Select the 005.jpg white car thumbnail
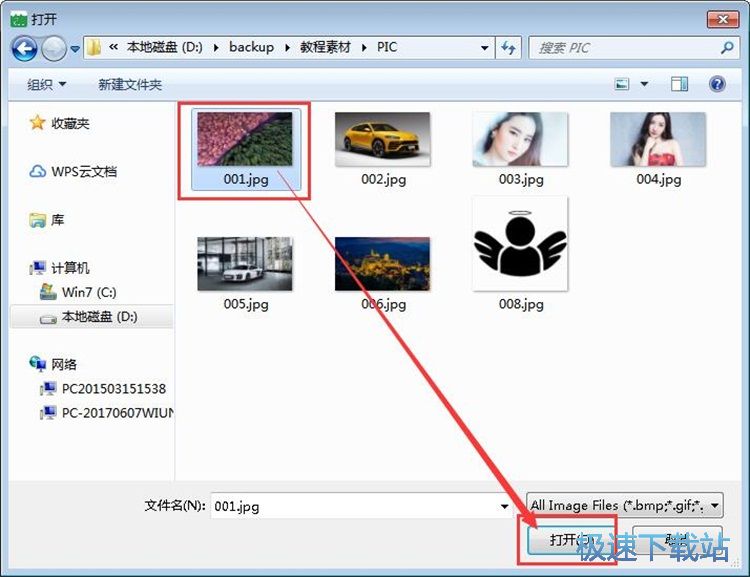The image size is (750, 577). pos(245,264)
